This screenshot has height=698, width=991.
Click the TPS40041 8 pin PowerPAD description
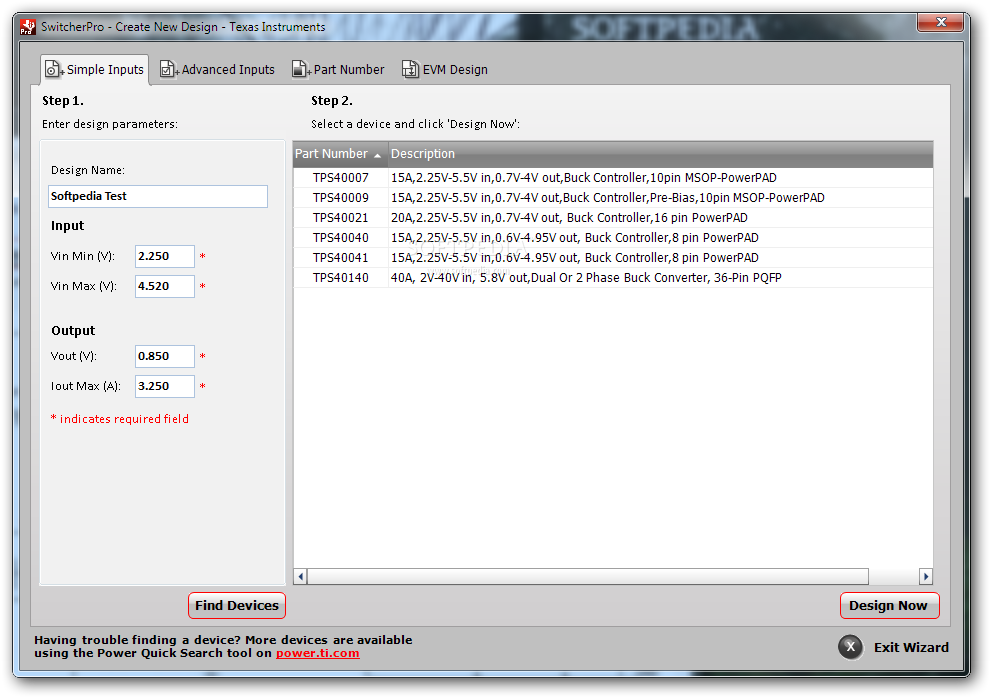pyautogui.click(x=575, y=257)
